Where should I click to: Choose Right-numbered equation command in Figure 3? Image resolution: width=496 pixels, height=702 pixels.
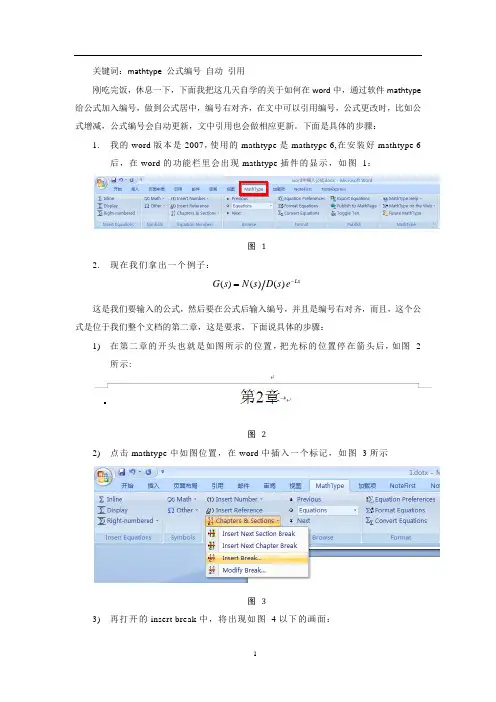[128, 521]
